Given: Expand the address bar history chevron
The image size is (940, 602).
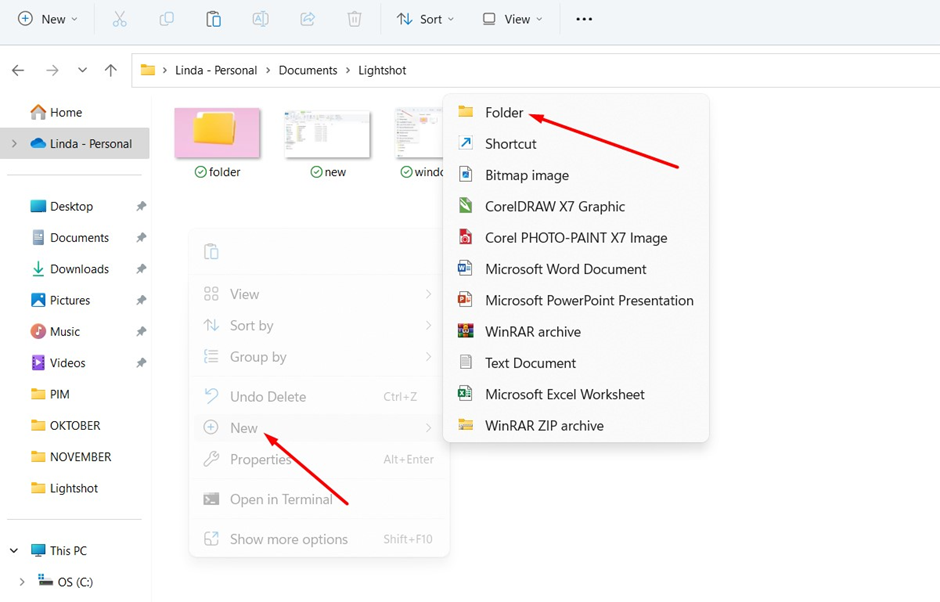Looking at the screenshot, I should tap(82, 70).
